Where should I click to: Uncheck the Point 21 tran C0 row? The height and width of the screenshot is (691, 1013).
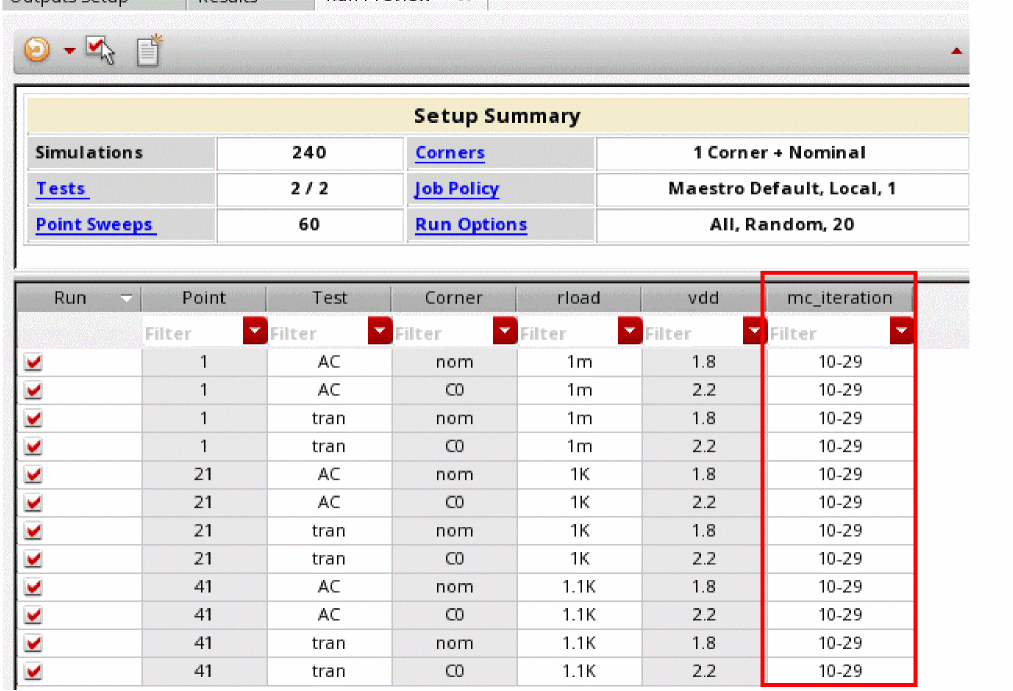34,559
